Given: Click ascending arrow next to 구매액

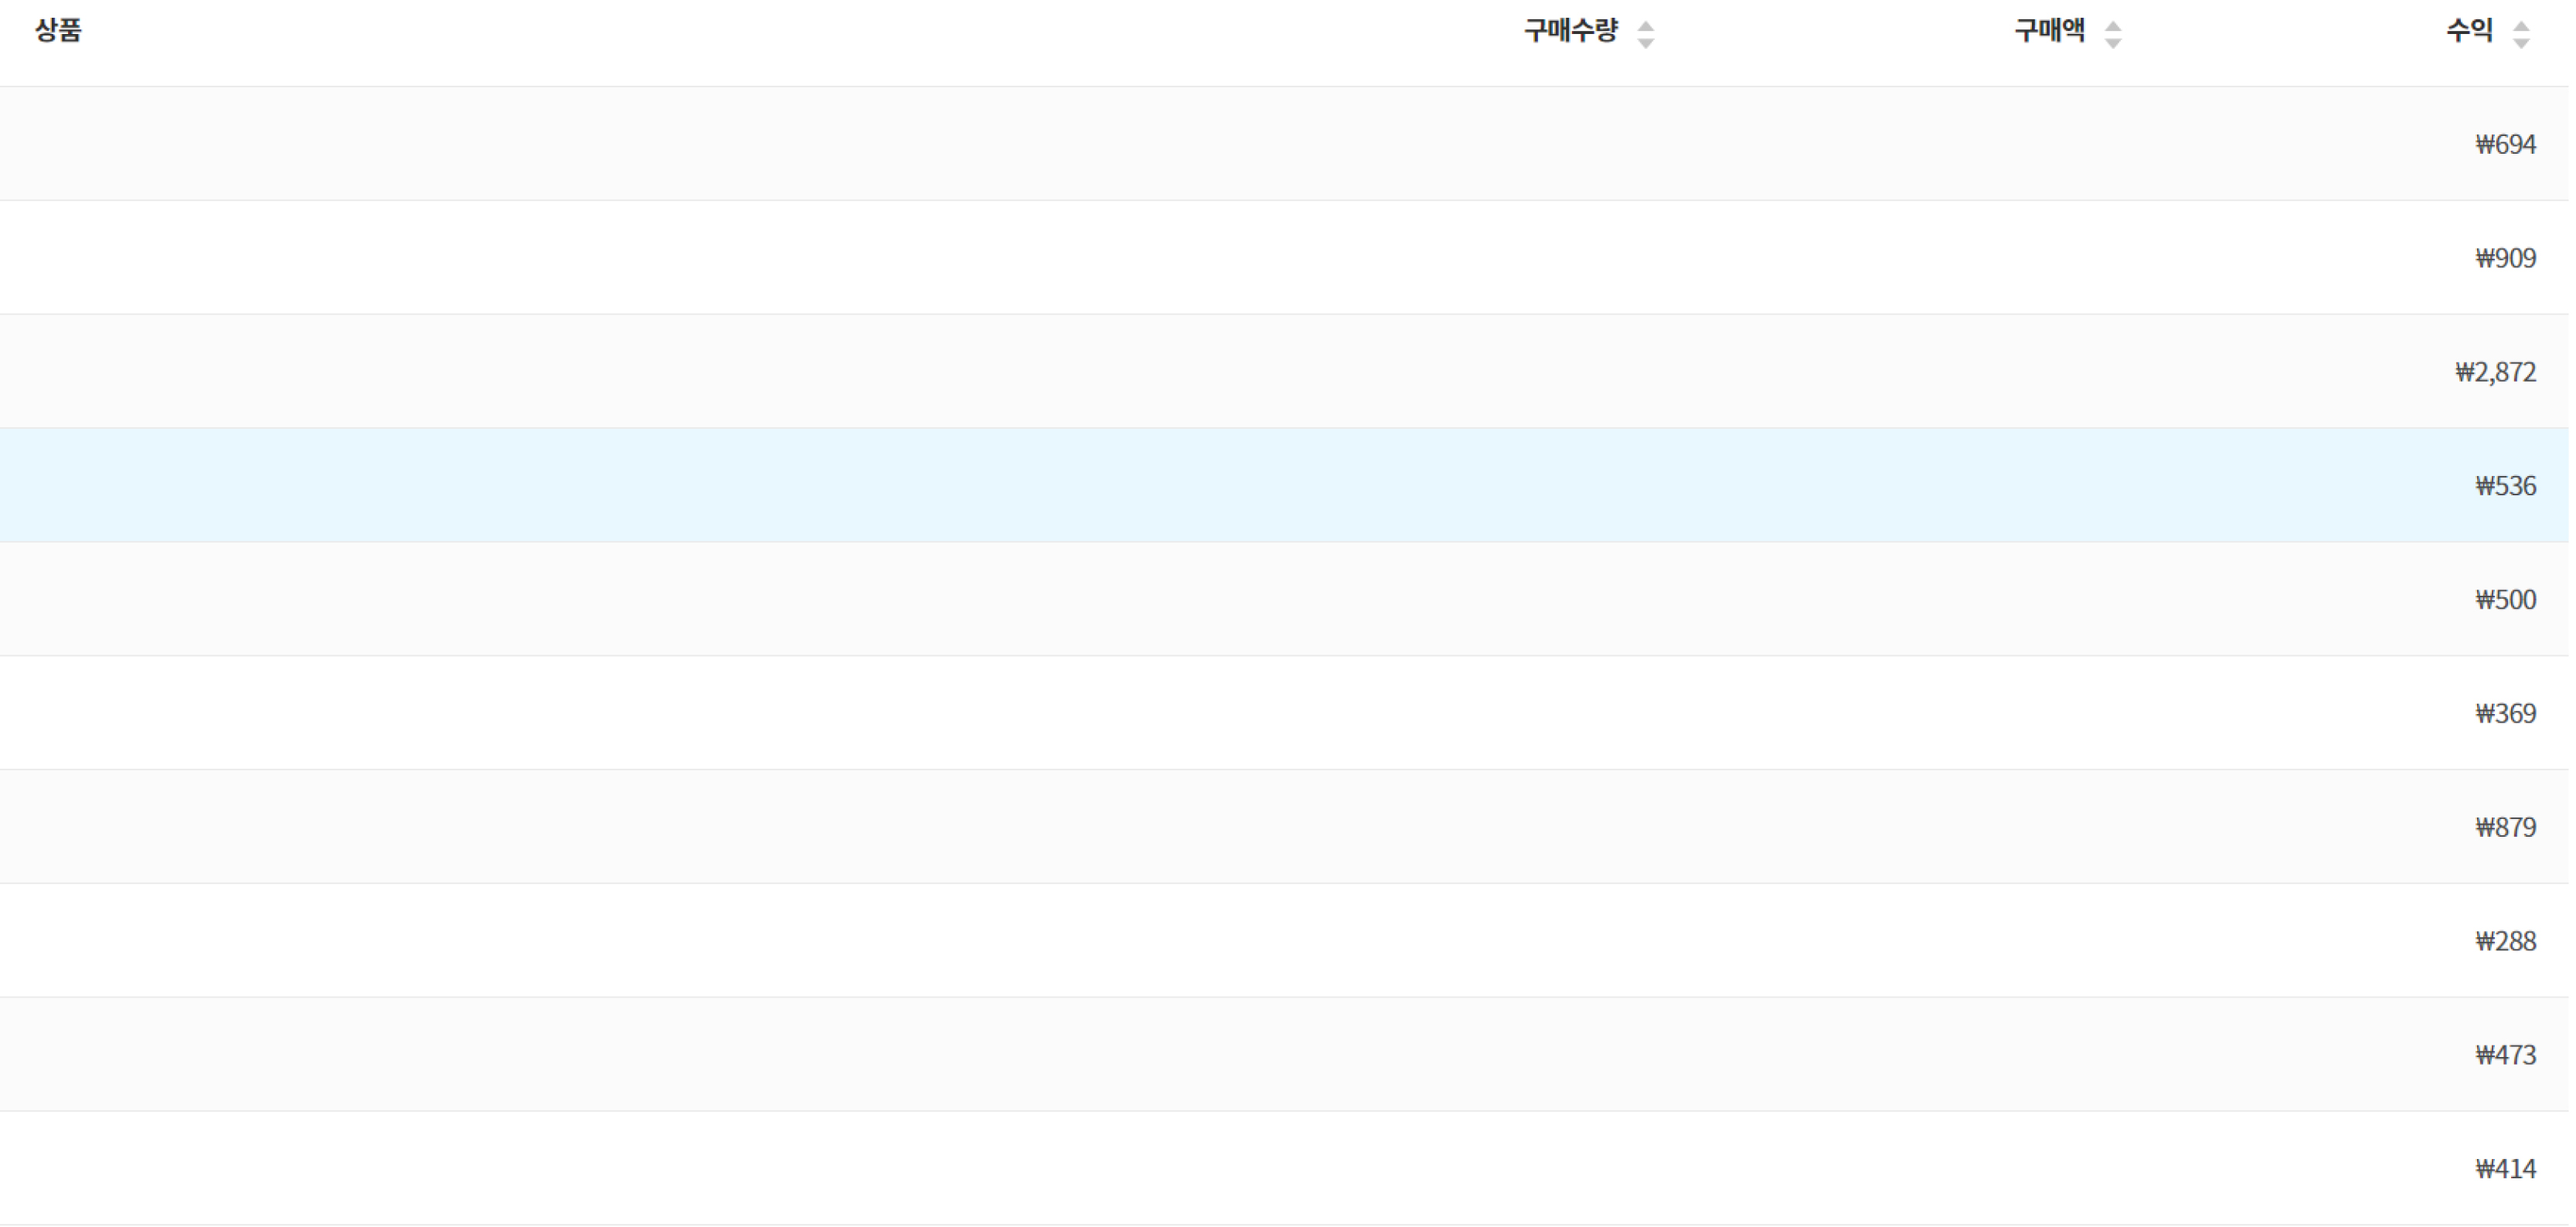Looking at the screenshot, I should point(2112,25).
